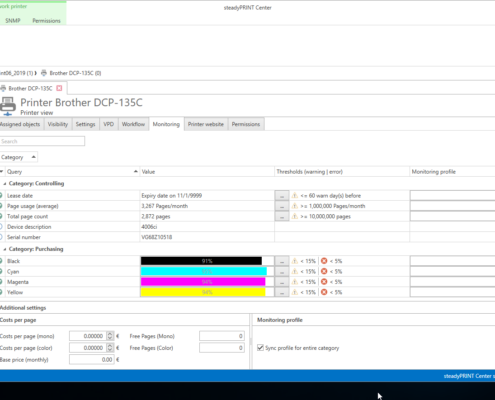Close the Brother DCP-135C tab
Viewport: 495px width, 400px height.
click(59, 88)
